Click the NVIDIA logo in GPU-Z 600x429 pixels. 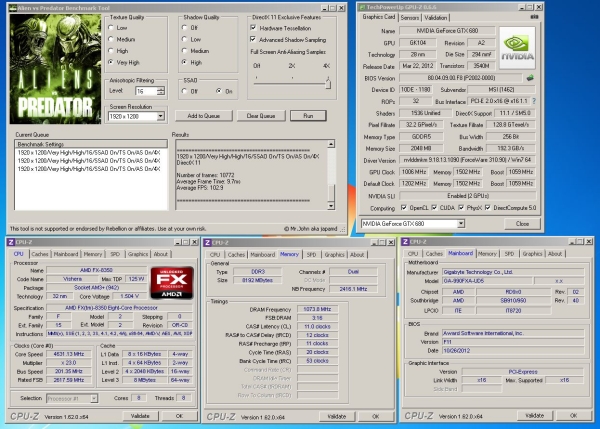[x=517, y=48]
